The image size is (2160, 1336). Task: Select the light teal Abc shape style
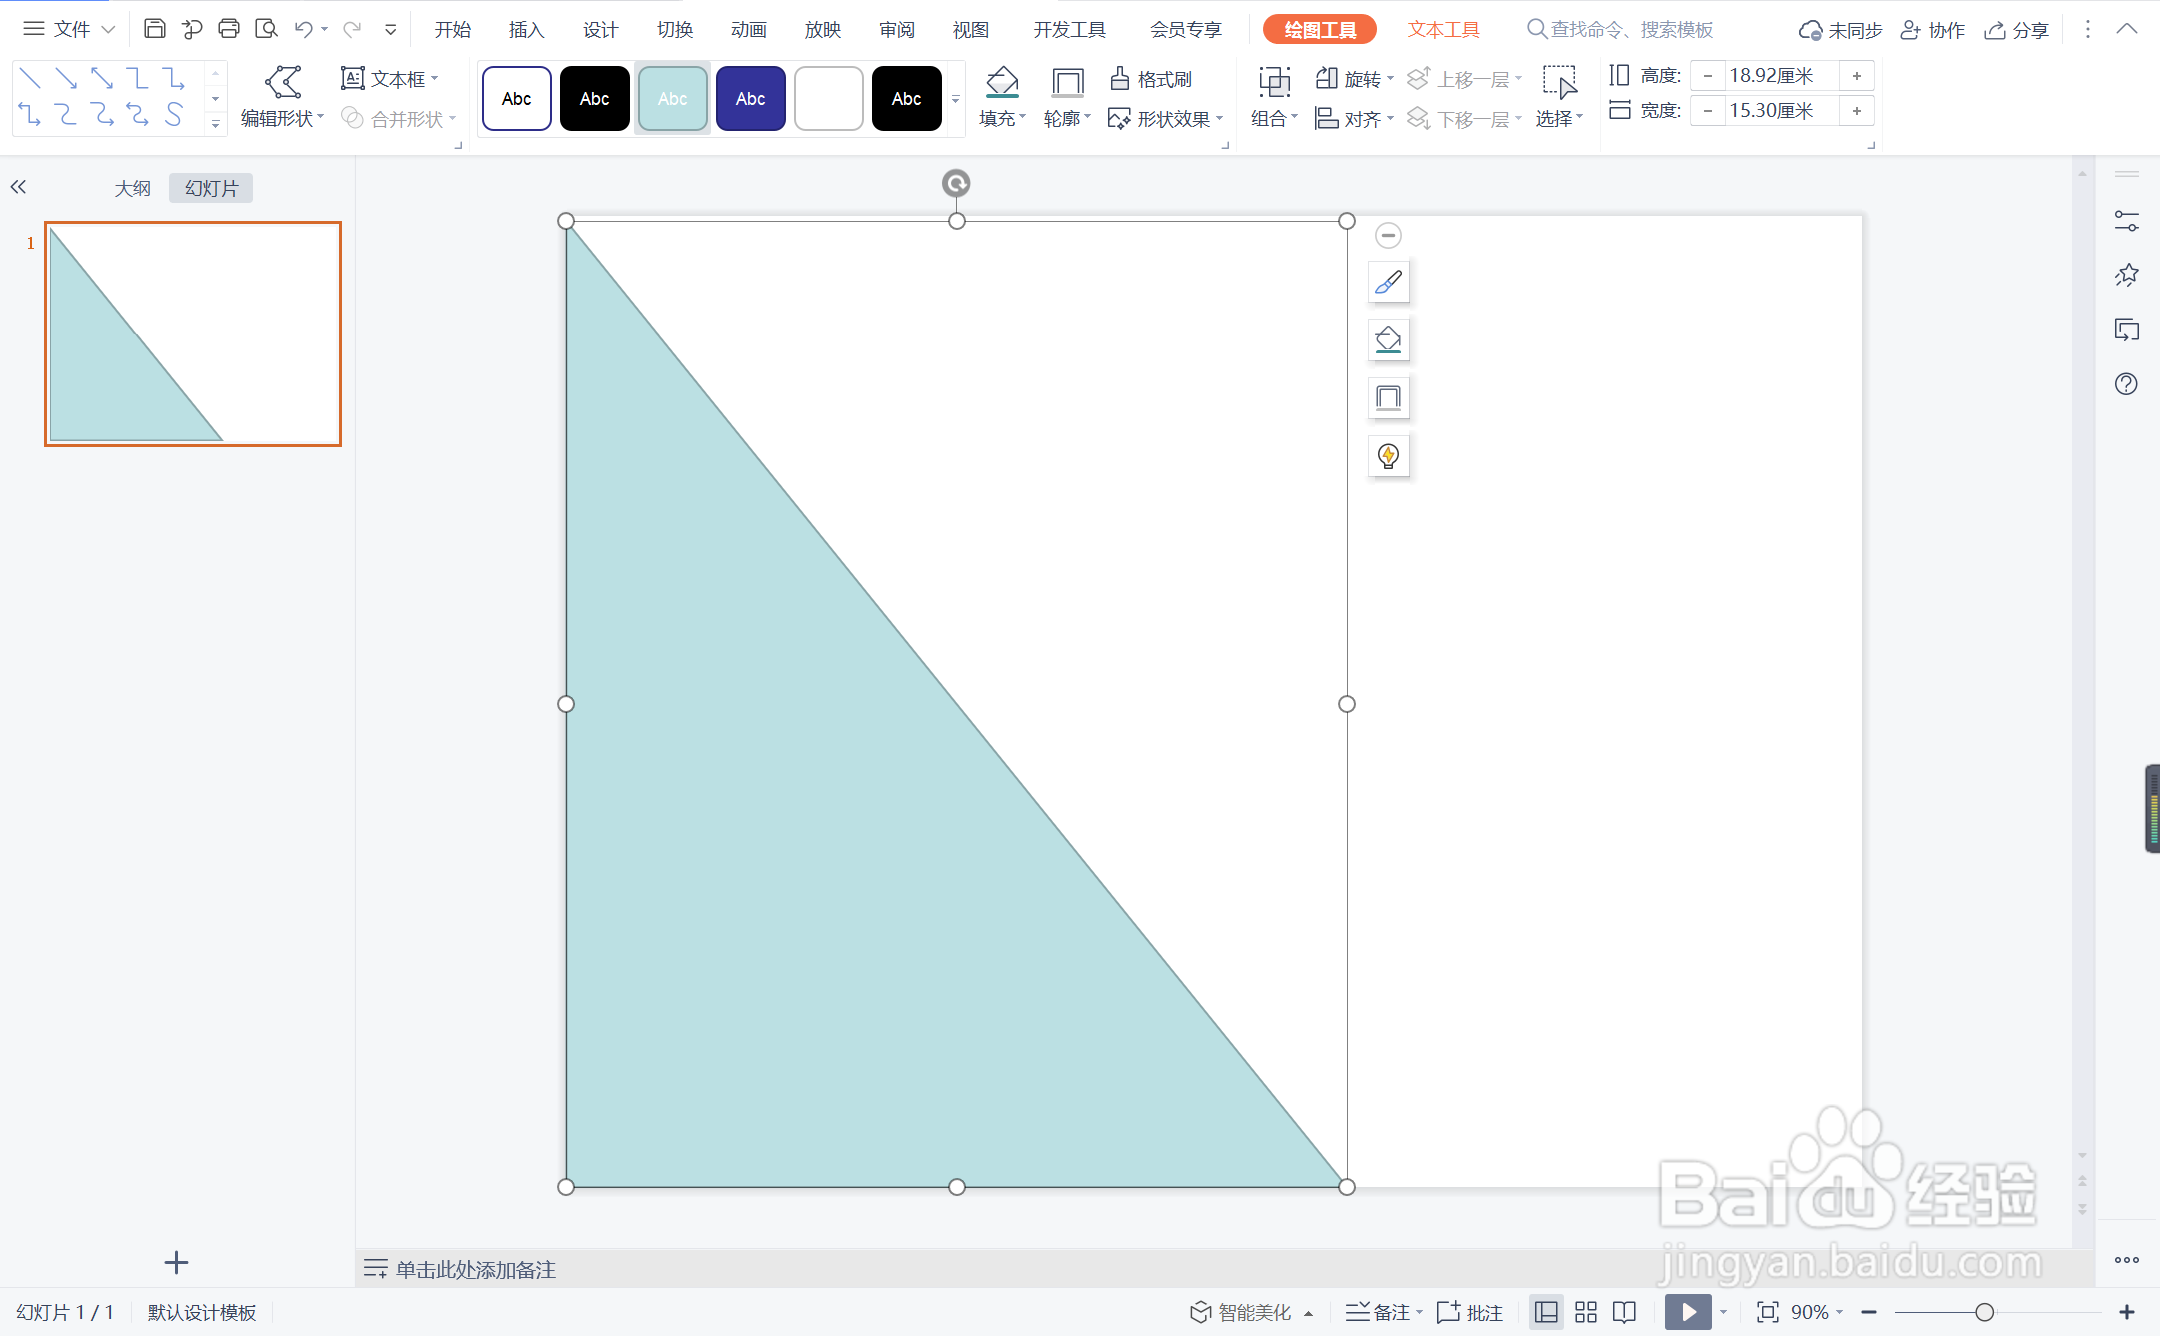pos(672,98)
